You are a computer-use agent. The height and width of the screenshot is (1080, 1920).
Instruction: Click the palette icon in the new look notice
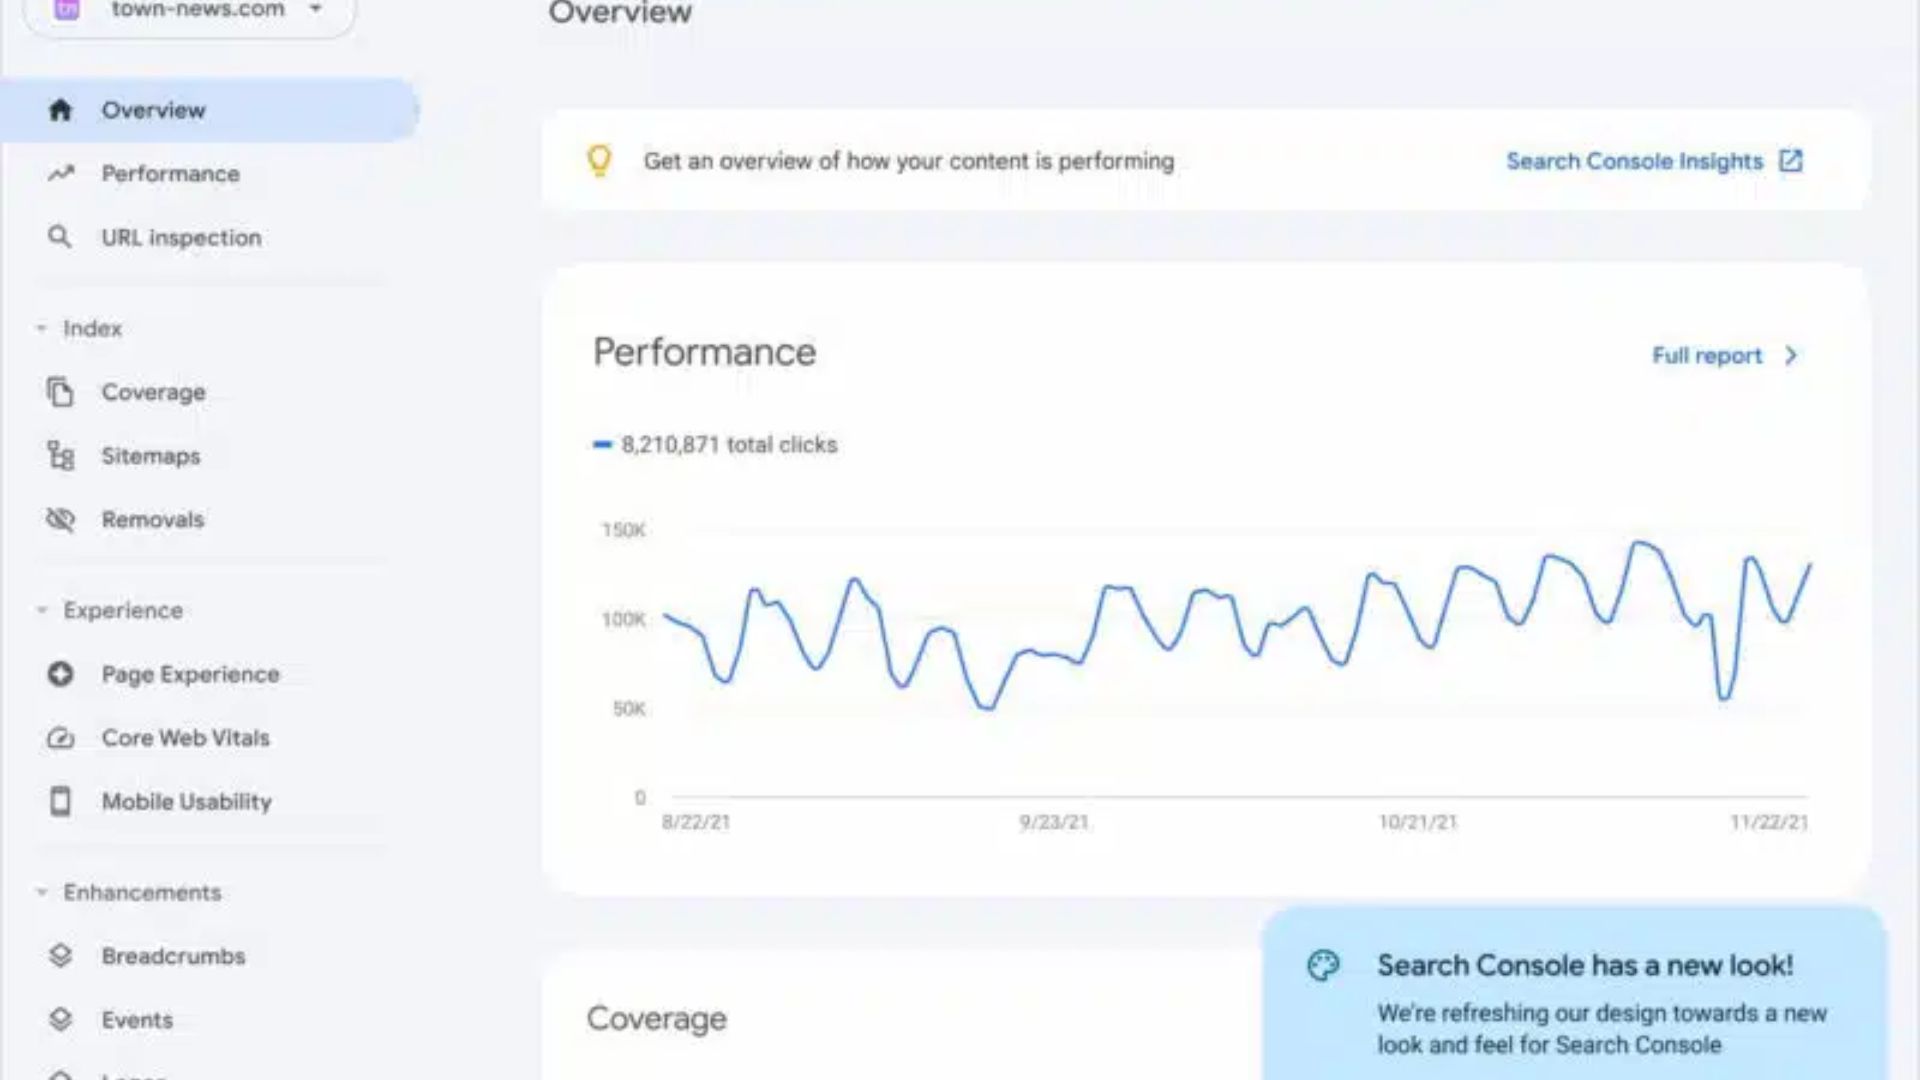[x=1323, y=965]
